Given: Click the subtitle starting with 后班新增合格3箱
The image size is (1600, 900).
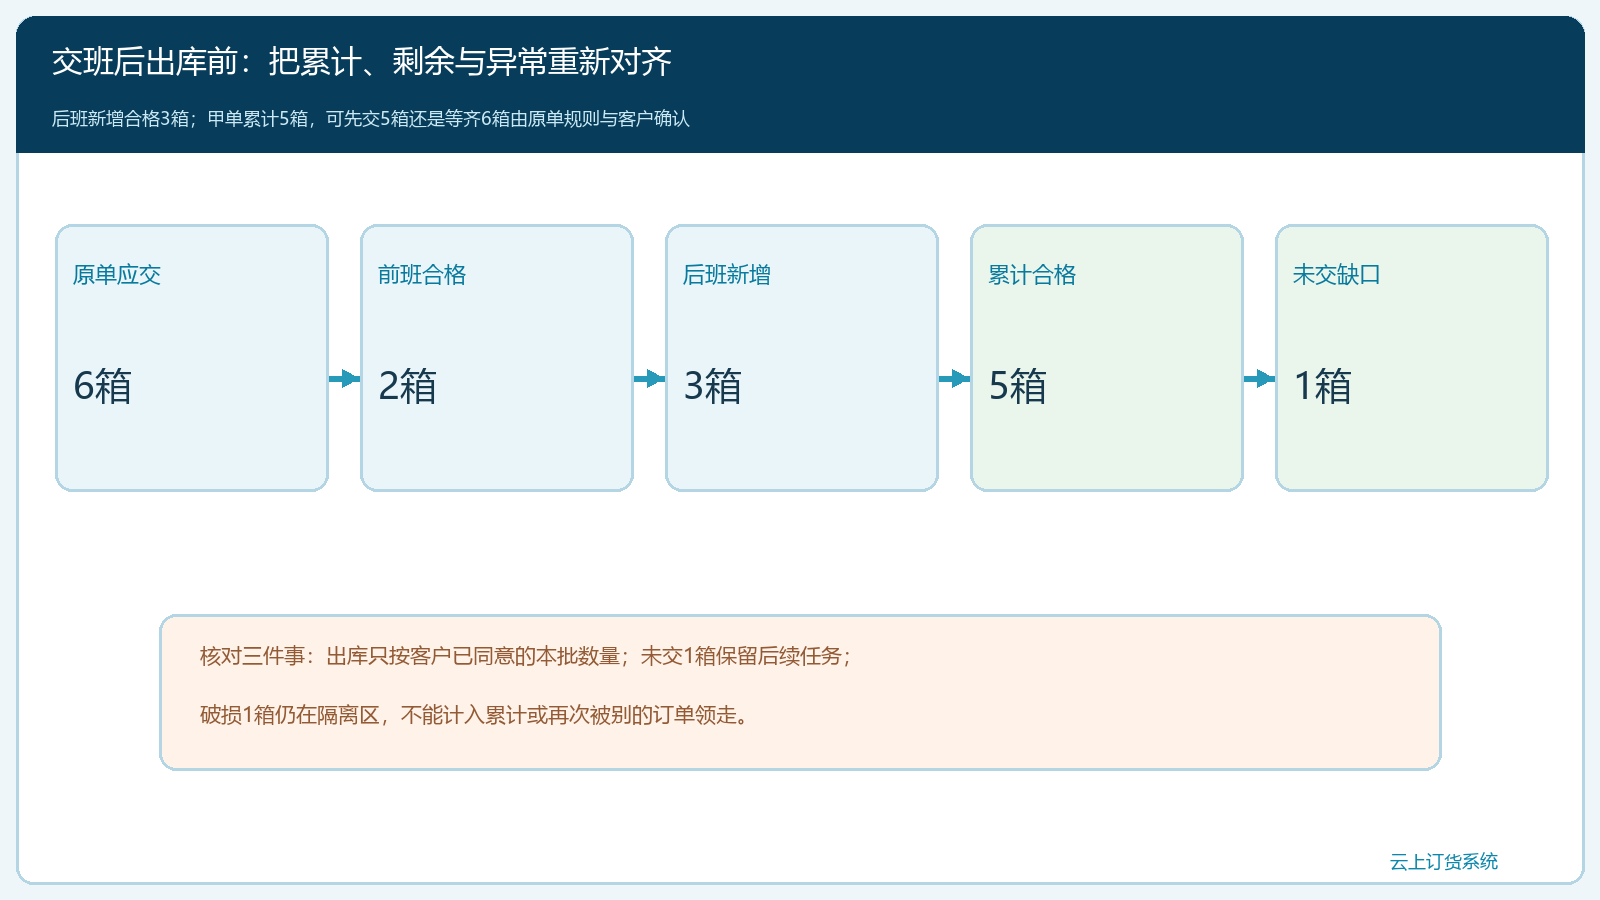Looking at the screenshot, I should (371, 119).
